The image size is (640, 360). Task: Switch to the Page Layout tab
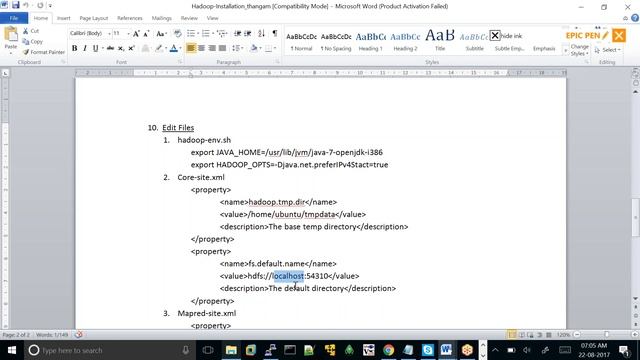(93, 18)
